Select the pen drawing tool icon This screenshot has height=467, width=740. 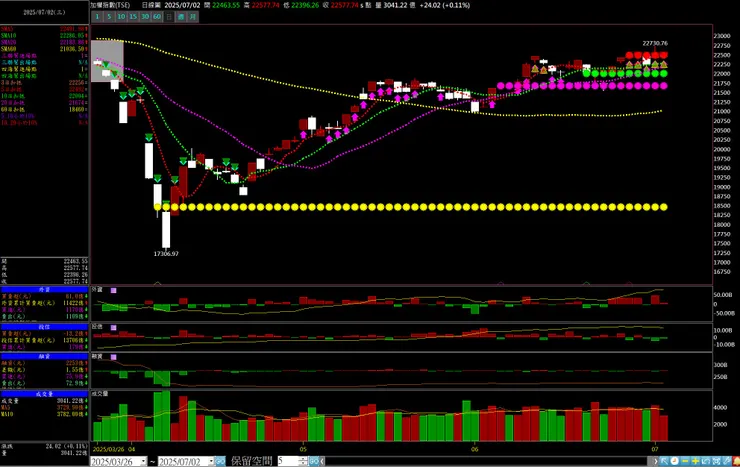(x=726, y=461)
